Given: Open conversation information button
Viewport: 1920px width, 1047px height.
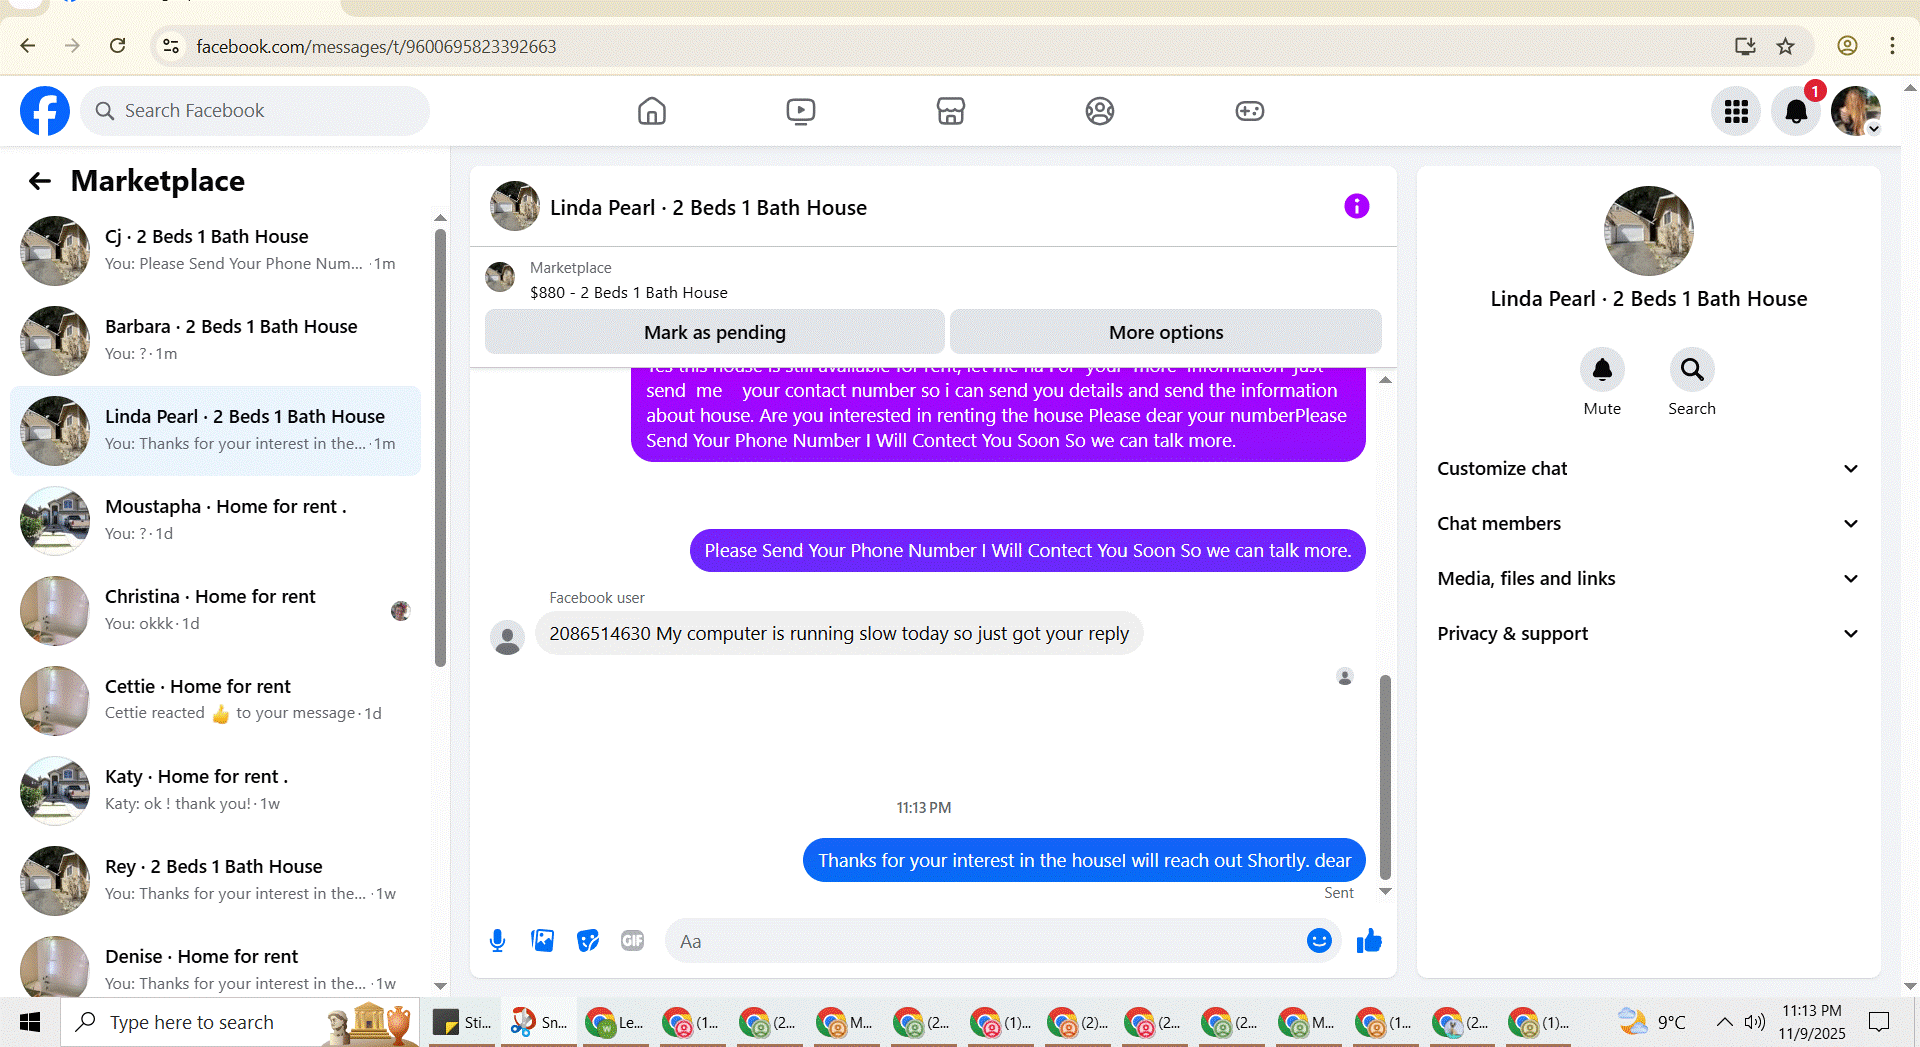Looking at the screenshot, I should point(1356,206).
